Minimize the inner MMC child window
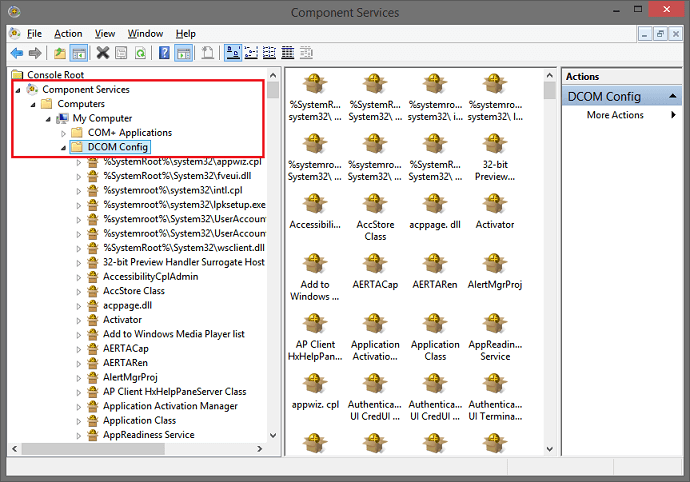Viewport: 690px width, 482px height. [645, 33]
